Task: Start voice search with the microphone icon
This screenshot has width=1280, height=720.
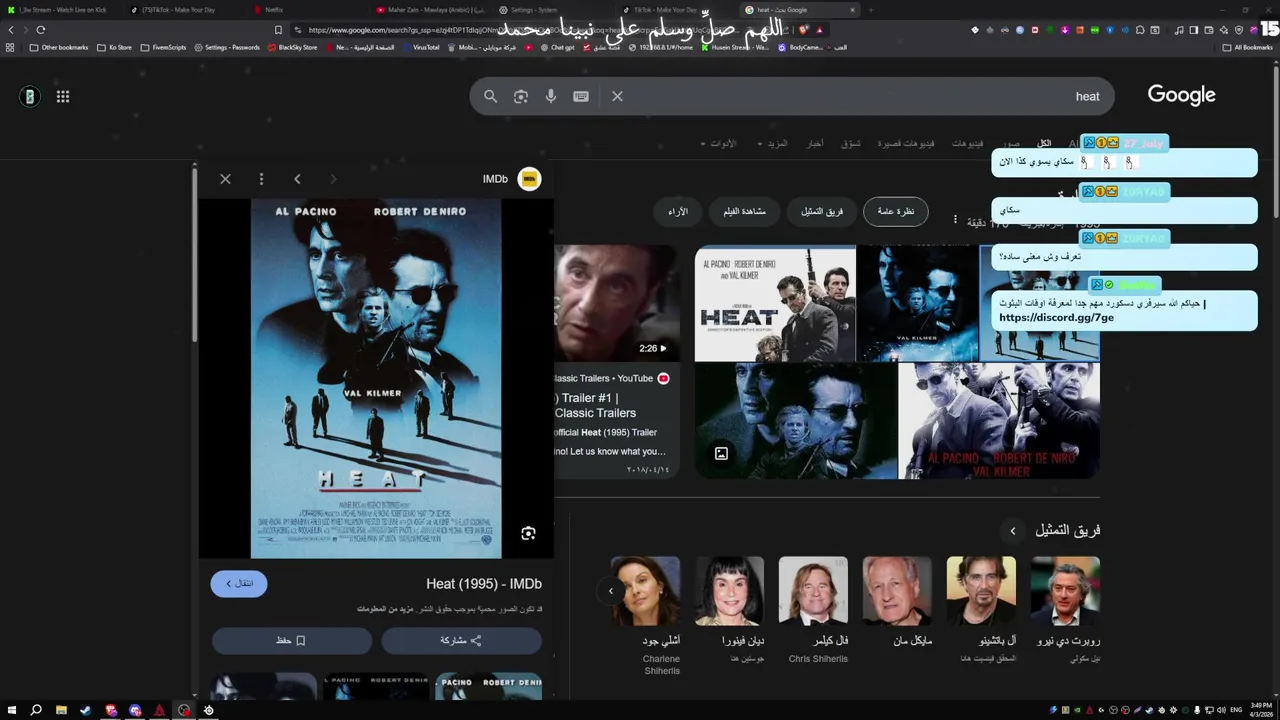Action: (550, 96)
